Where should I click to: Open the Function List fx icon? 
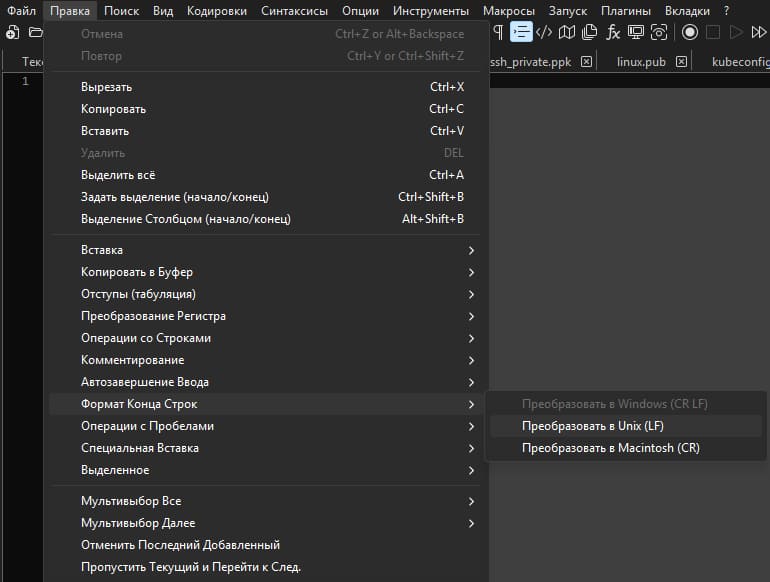click(x=613, y=32)
